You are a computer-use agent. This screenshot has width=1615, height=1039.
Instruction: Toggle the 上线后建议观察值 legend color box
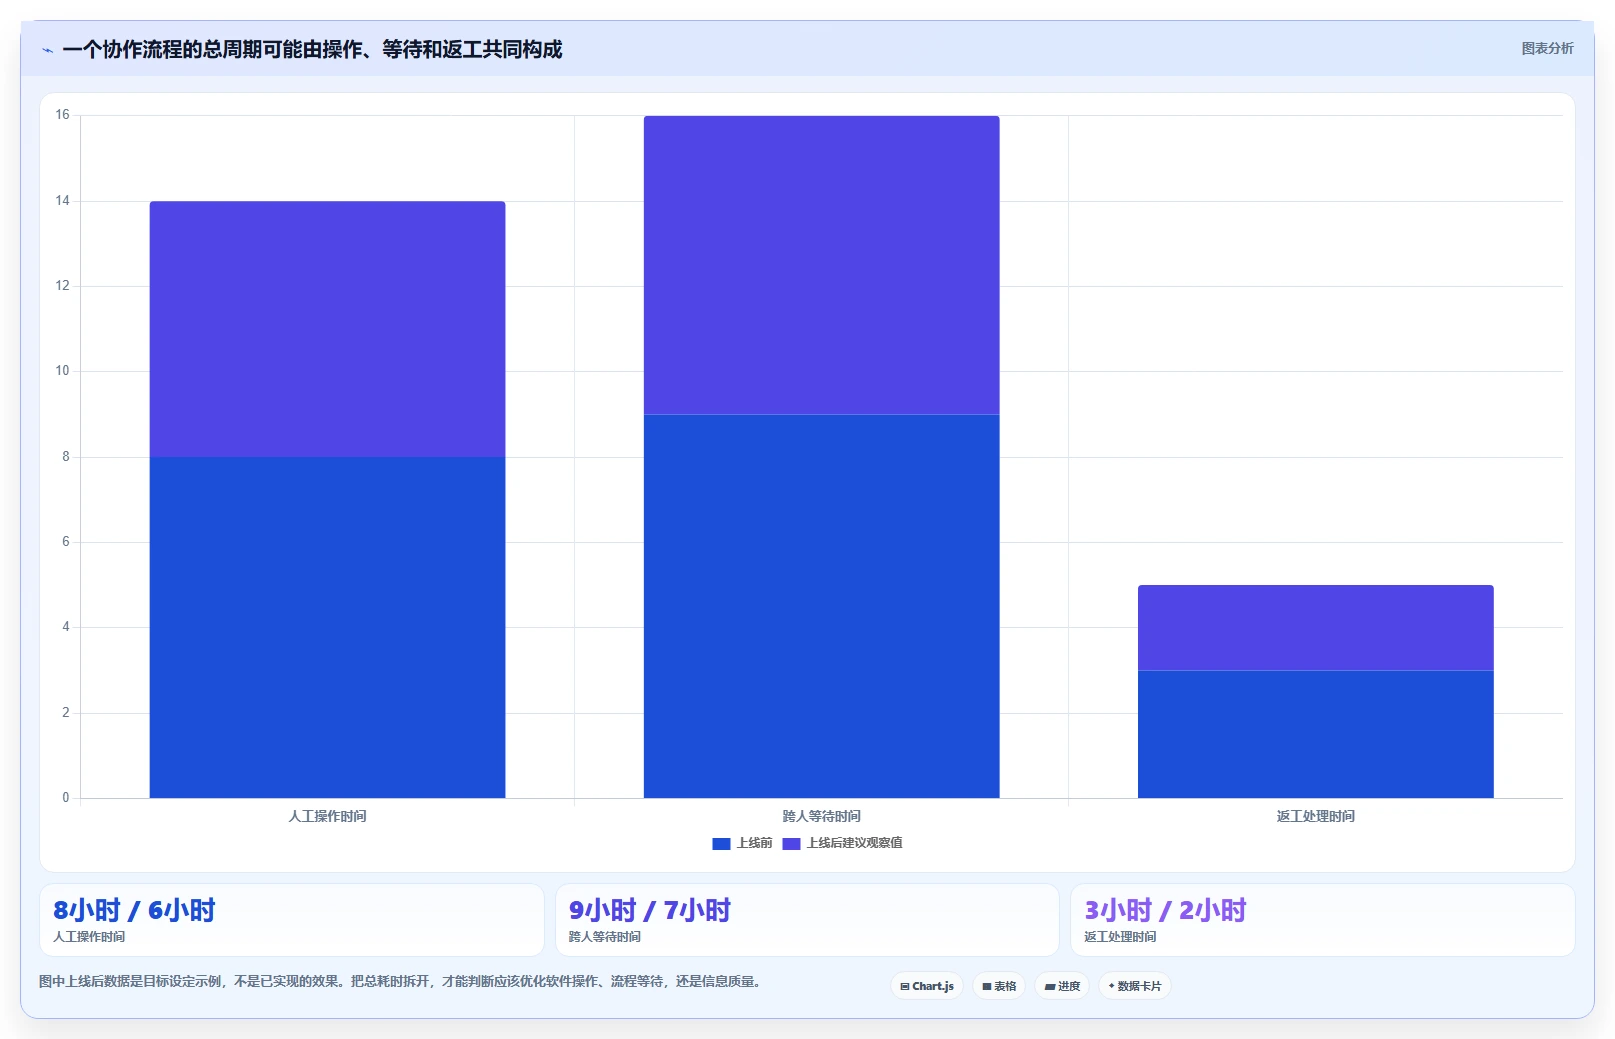click(x=791, y=843)
